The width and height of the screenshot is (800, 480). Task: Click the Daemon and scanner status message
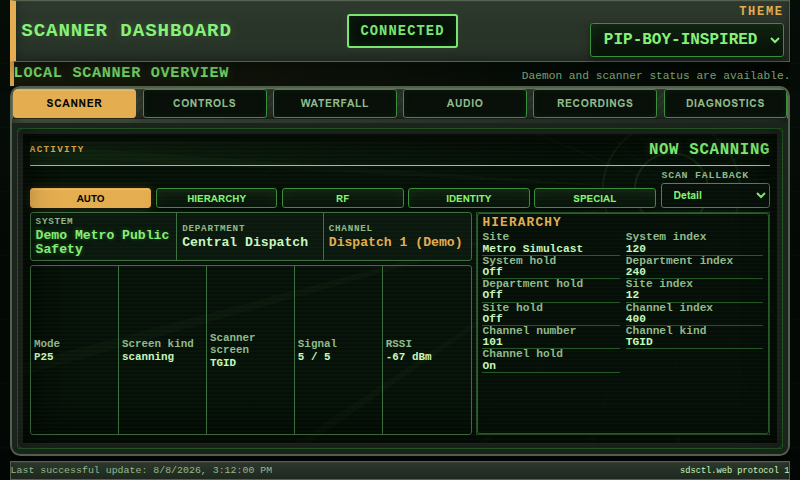pos(655,75)
